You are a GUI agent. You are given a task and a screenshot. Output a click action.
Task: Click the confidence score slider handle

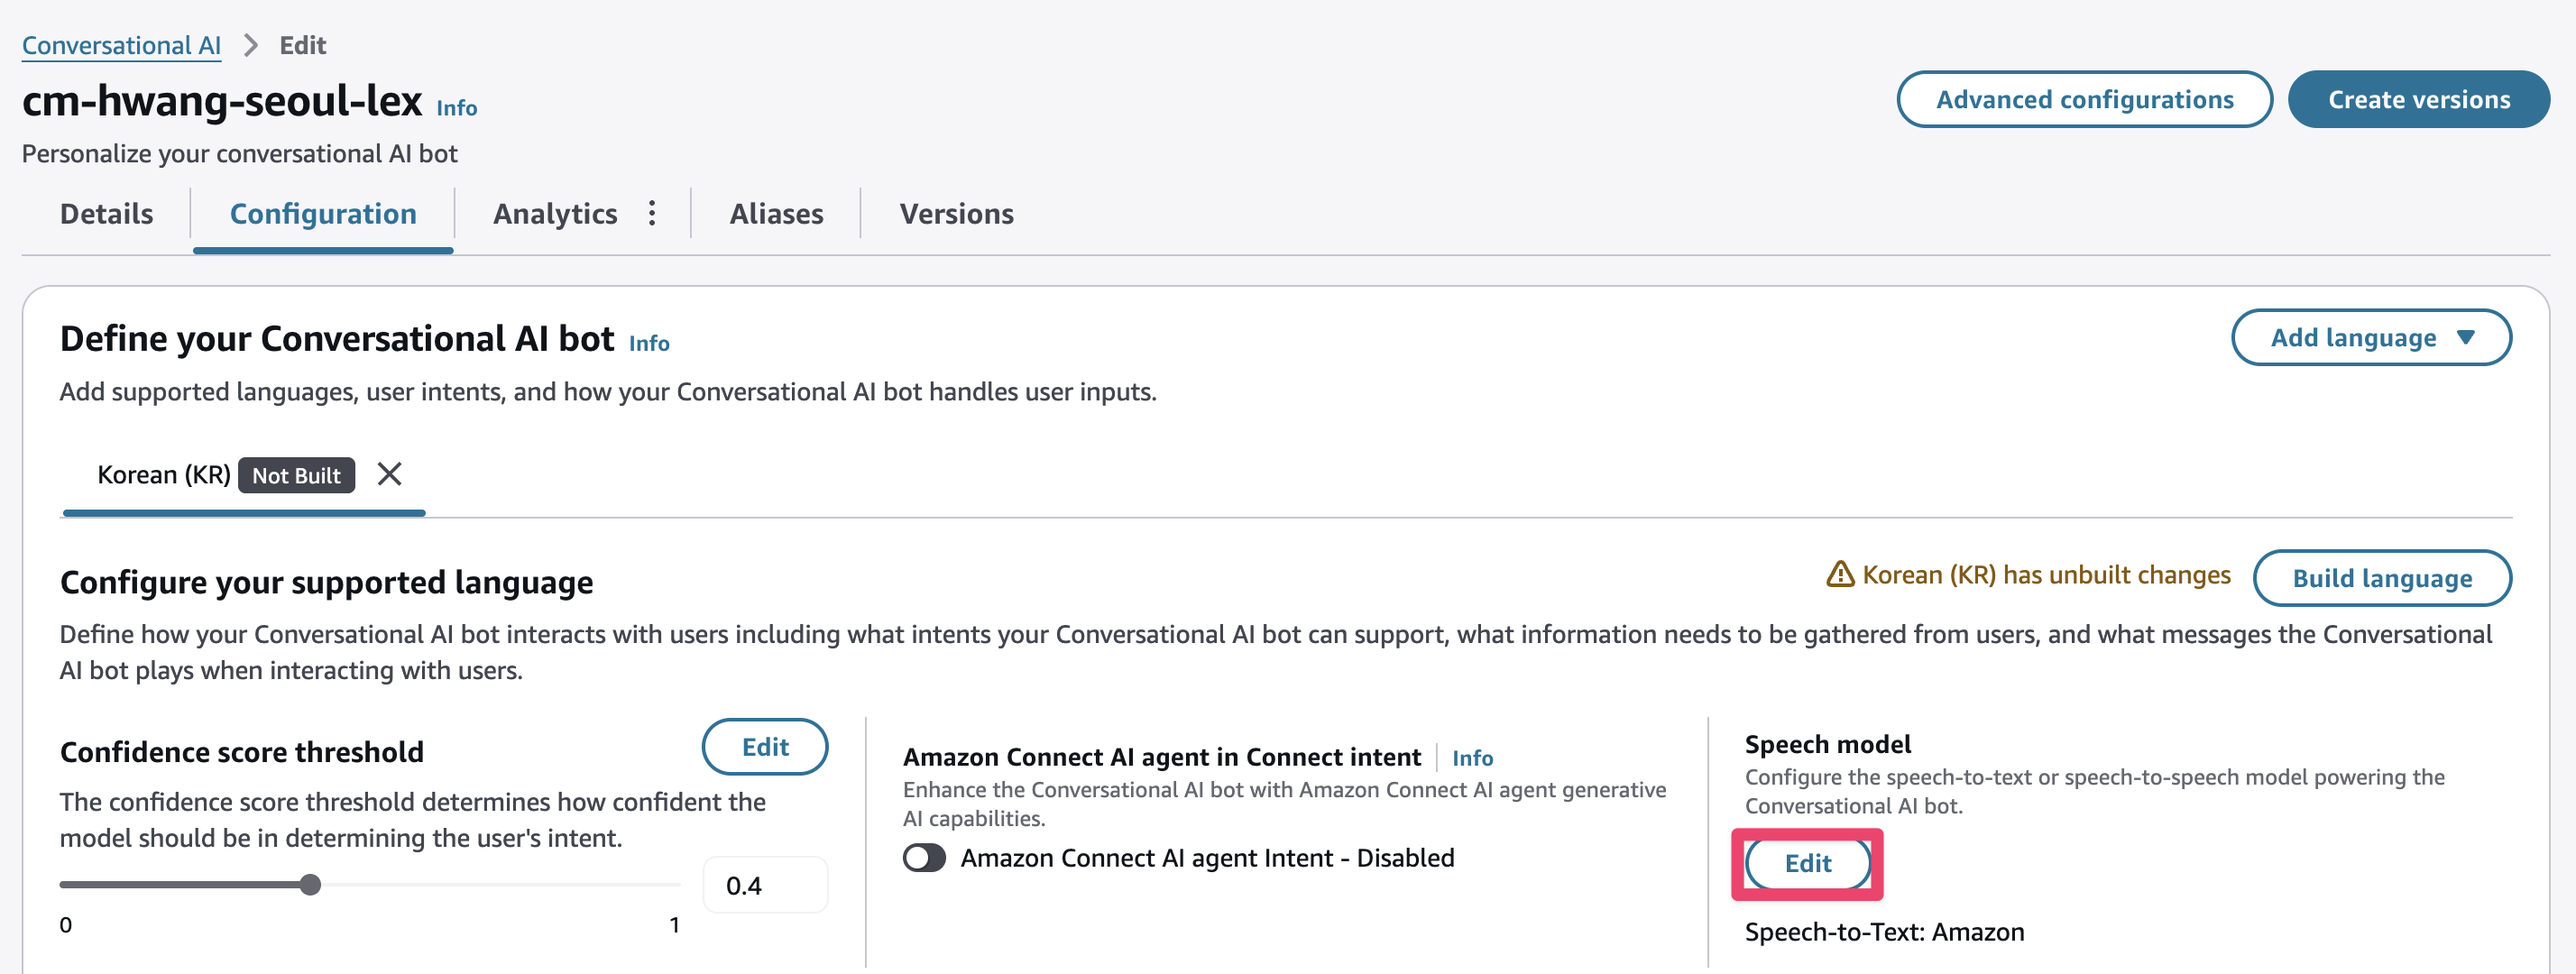[x=310, y=885]
